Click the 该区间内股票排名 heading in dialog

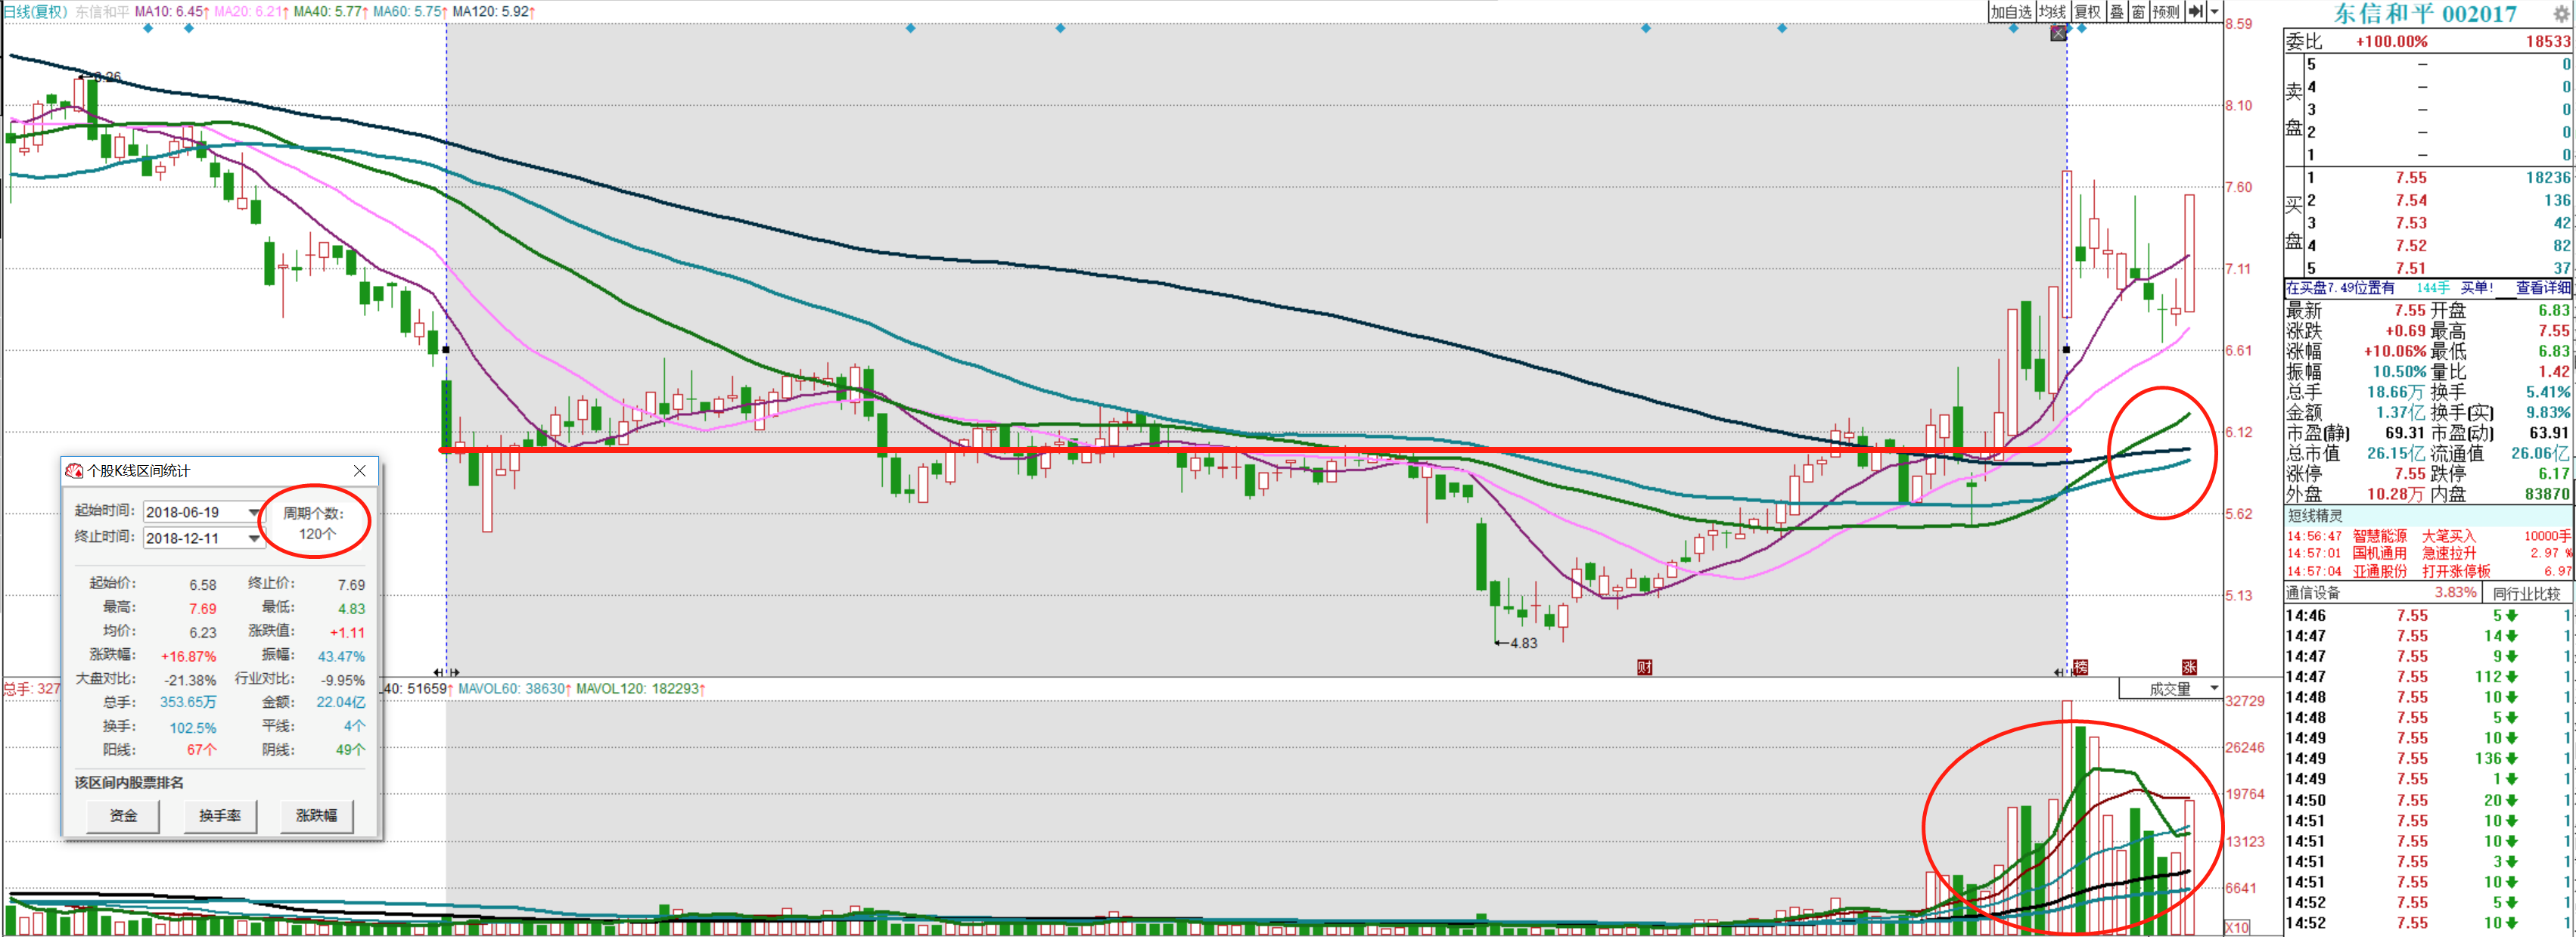pos(129,783)
